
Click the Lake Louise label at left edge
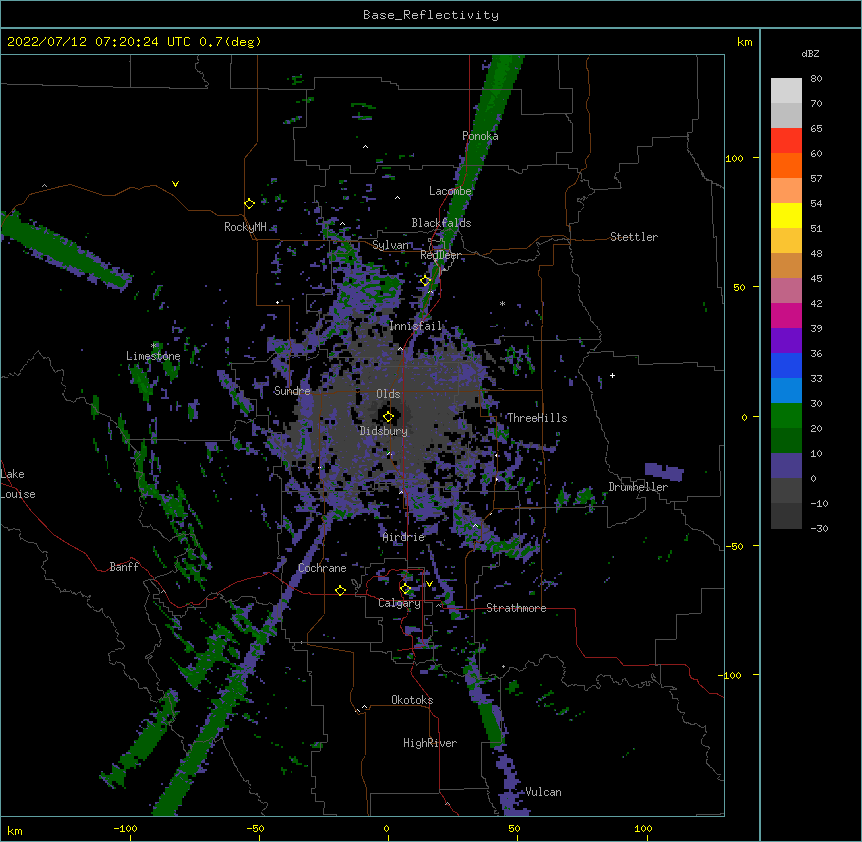click(18, 484)
